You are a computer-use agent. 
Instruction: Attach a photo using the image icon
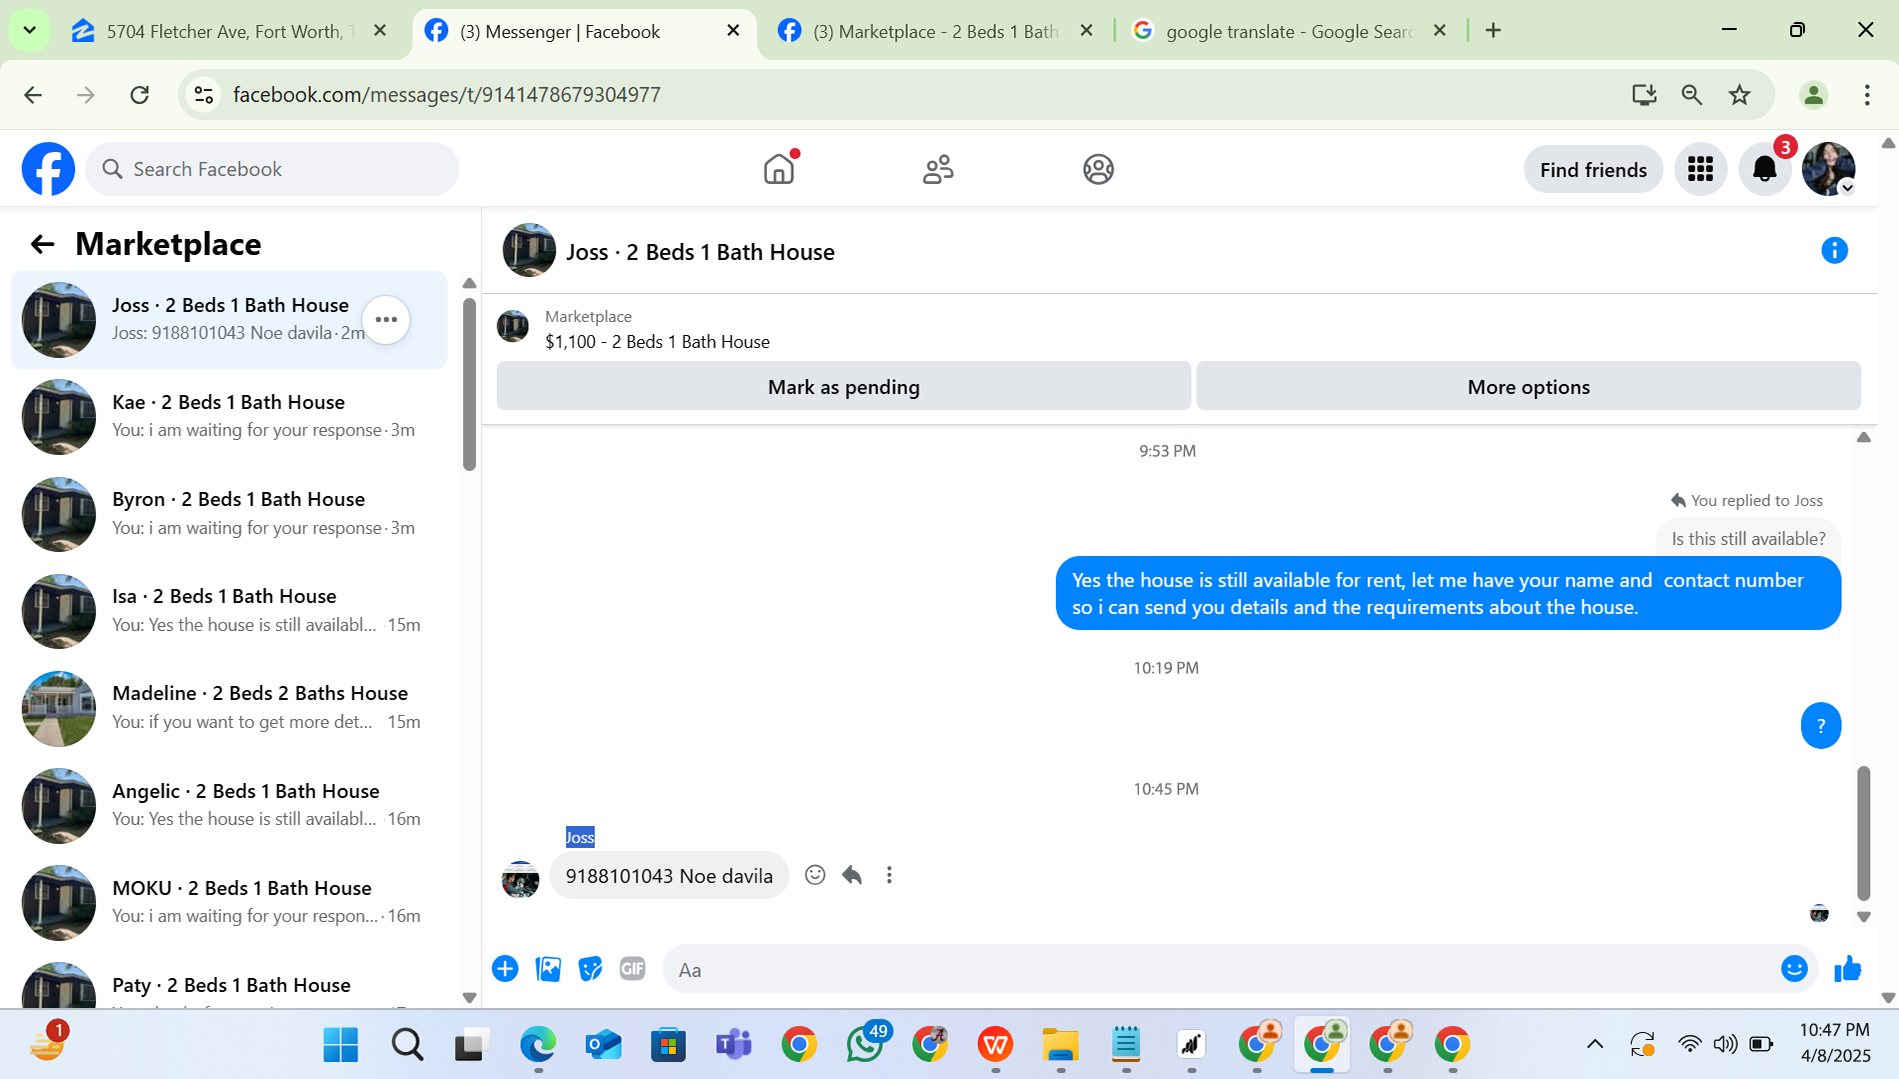548,969
